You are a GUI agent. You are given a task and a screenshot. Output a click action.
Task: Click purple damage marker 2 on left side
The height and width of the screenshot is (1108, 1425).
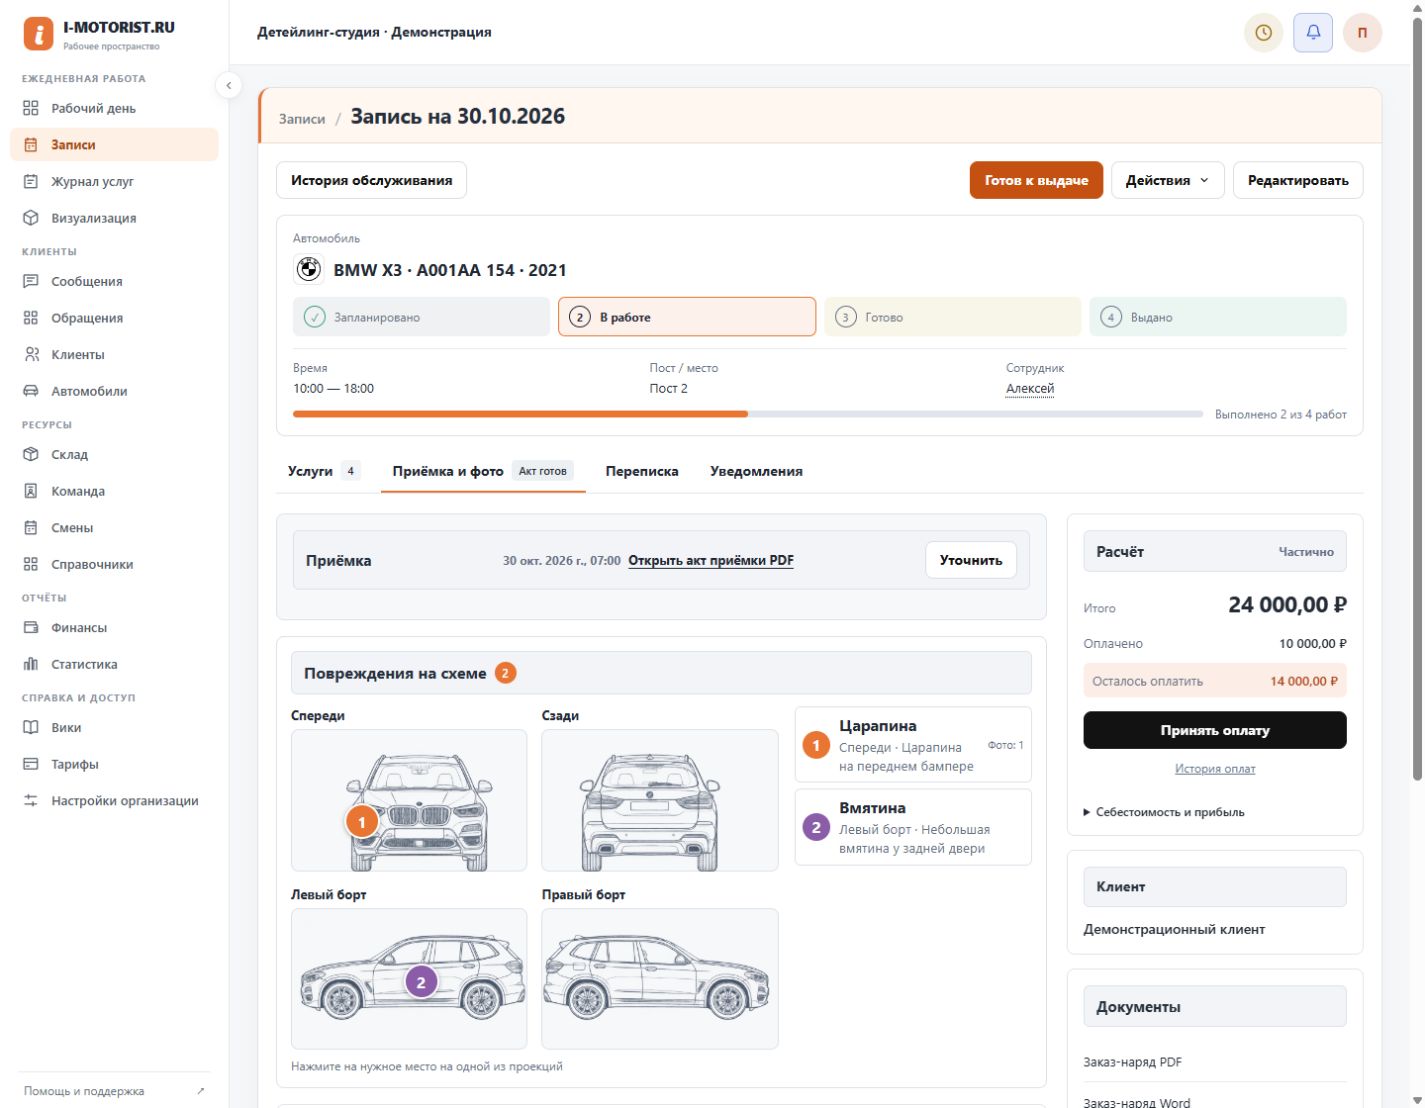pyautogui.click(x=421, y=982)
